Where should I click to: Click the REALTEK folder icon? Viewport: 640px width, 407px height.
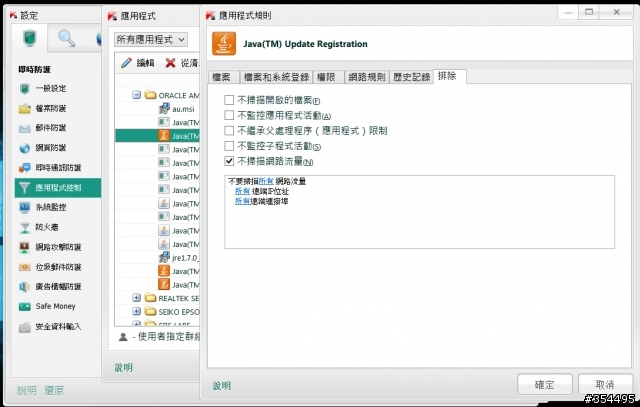151,298
